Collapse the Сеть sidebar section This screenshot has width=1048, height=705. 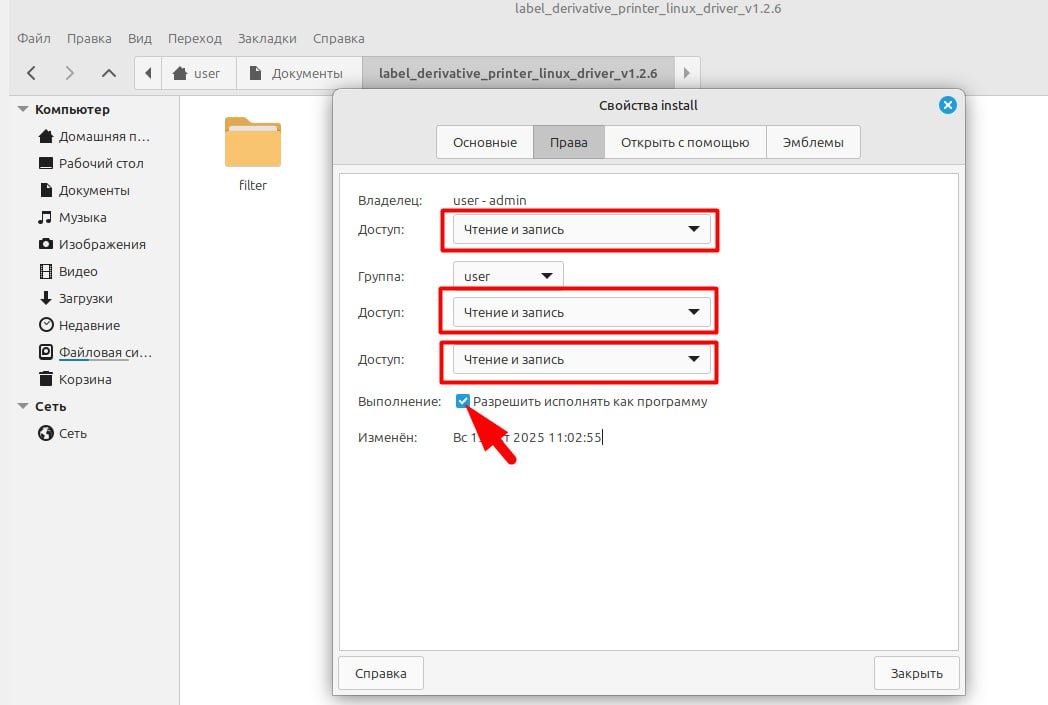[x=24, y=407]
